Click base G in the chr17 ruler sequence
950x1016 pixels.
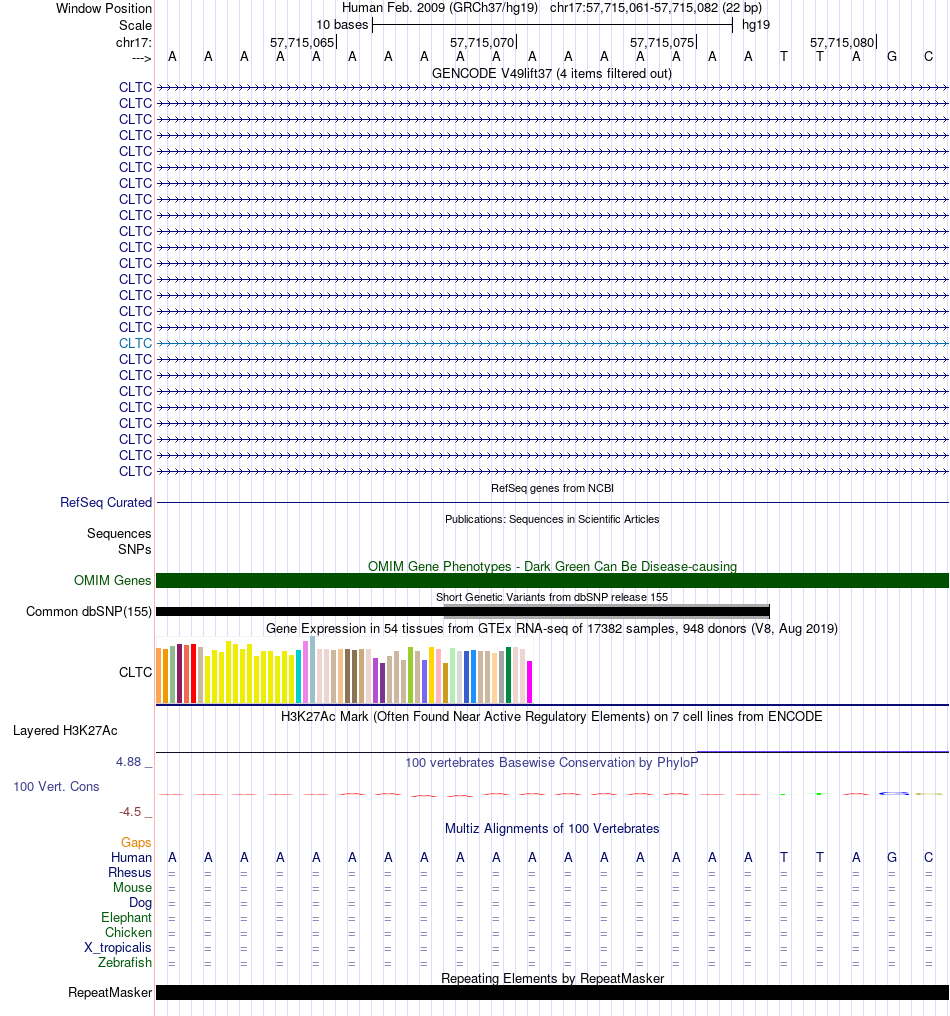click(x=892, y=56)
